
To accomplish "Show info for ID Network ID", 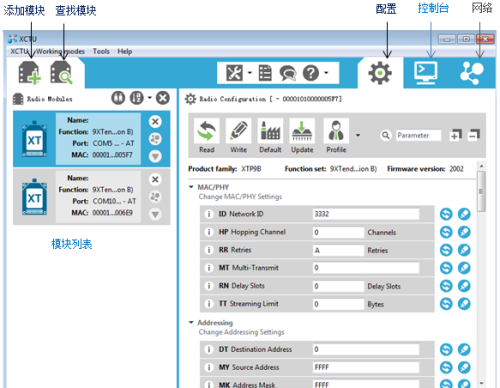I will pyautogui.click(x=209, y=214).
